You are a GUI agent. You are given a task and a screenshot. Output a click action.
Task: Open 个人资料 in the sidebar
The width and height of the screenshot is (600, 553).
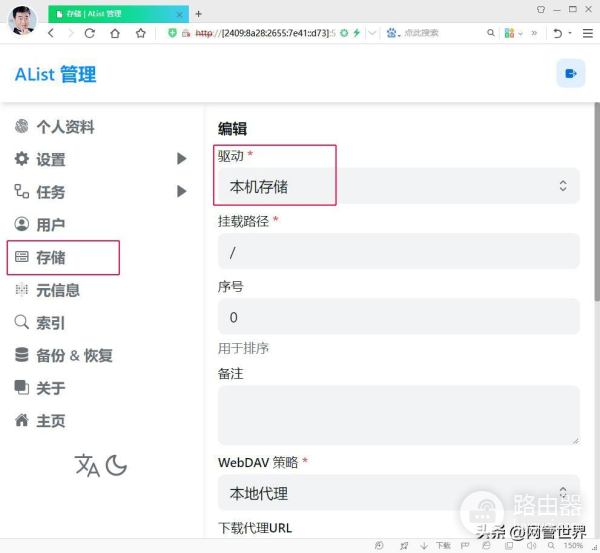[54, 127]
